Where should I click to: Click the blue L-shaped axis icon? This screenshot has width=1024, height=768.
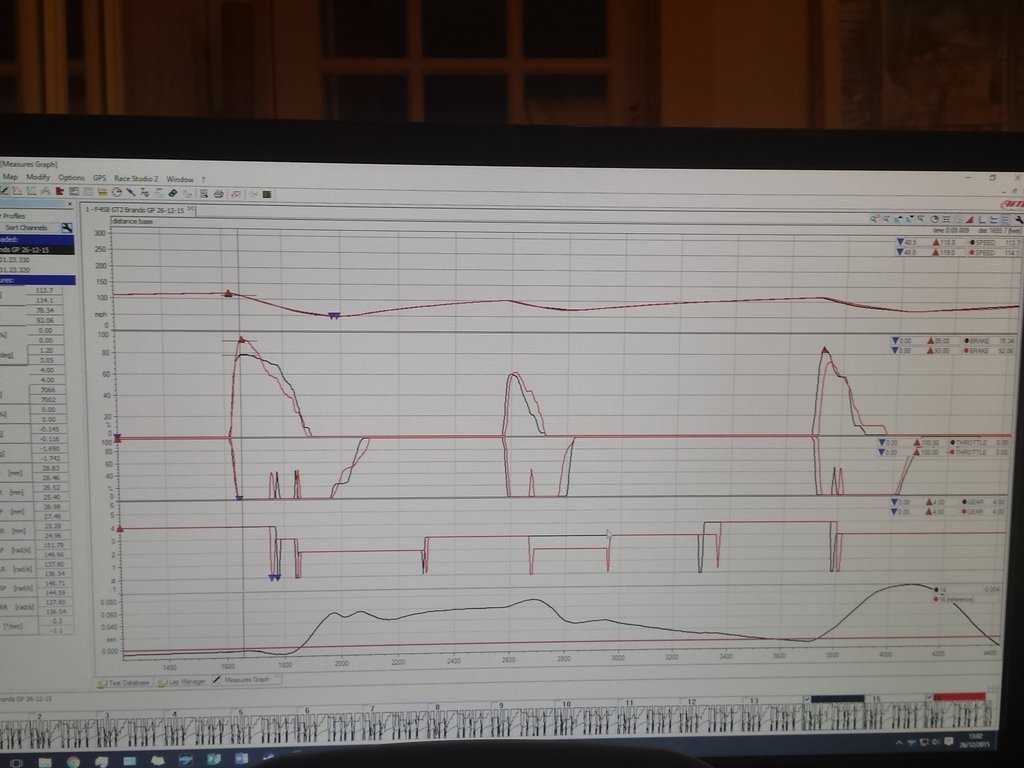(982, 219)
